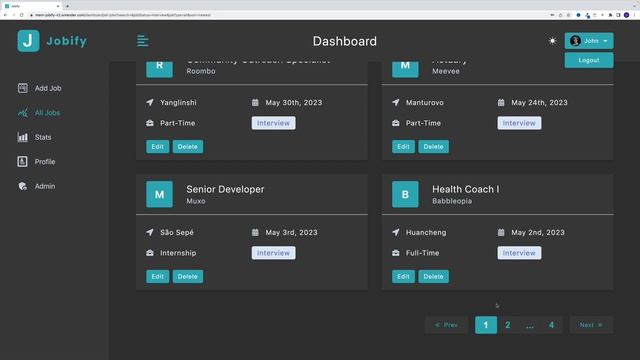
Task: Click the location icon beside São Sepé
Action: point(150,232)
